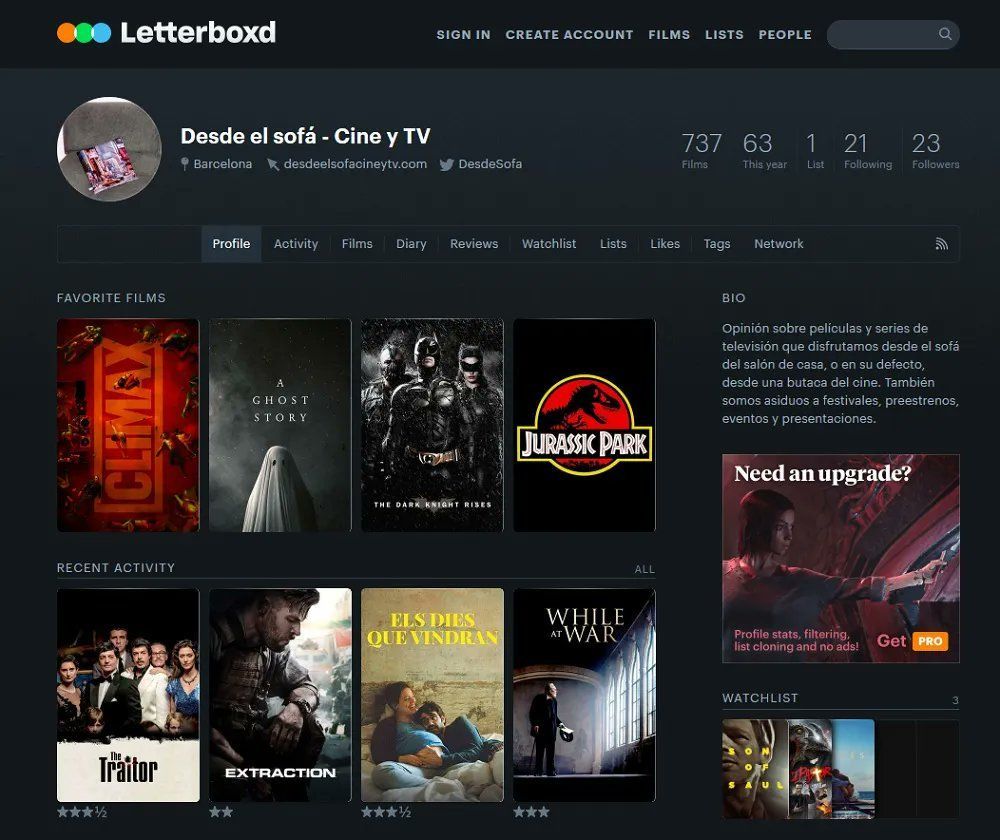The image size is (1000, 840).
Task: Subscribe using the RSS feed icon
Action: [941, 243]
